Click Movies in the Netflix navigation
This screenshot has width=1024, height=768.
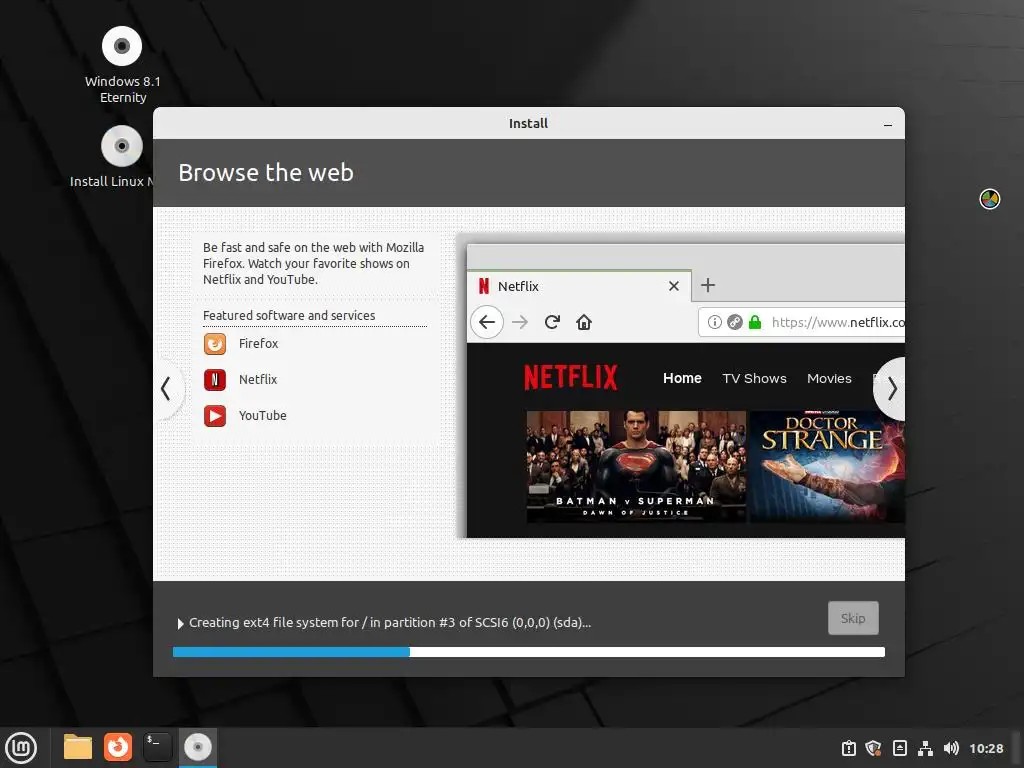coord(829,379)
